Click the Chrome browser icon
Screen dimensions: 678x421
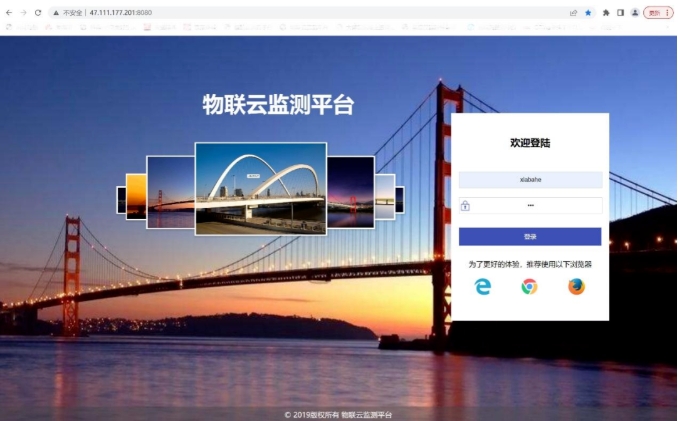coord(529,287)
